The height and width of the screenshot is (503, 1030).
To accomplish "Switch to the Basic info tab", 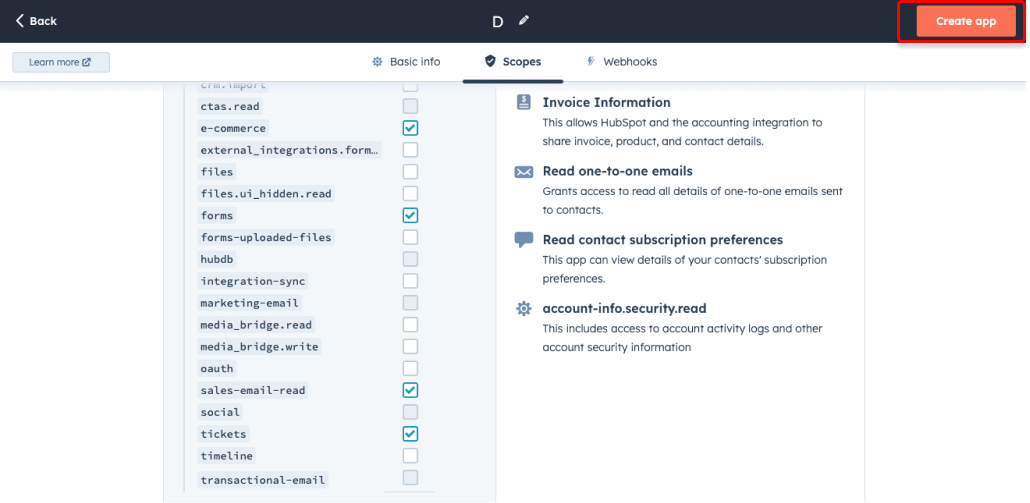I will point(406,62).
